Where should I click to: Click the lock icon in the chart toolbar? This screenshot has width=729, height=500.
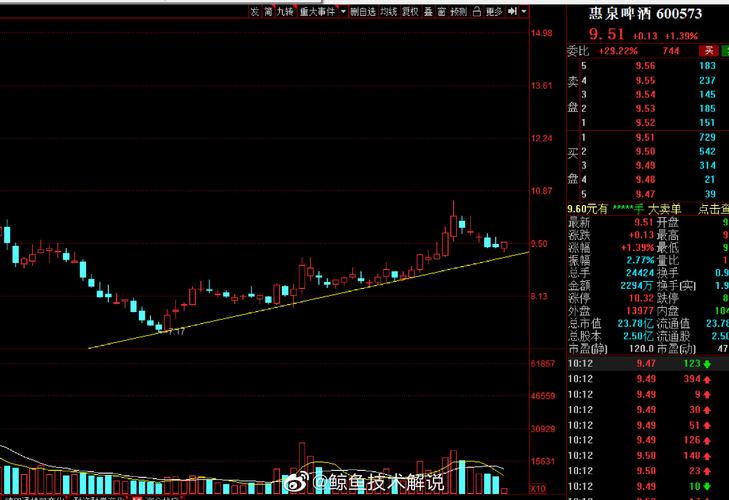click(x=477, y=12)
